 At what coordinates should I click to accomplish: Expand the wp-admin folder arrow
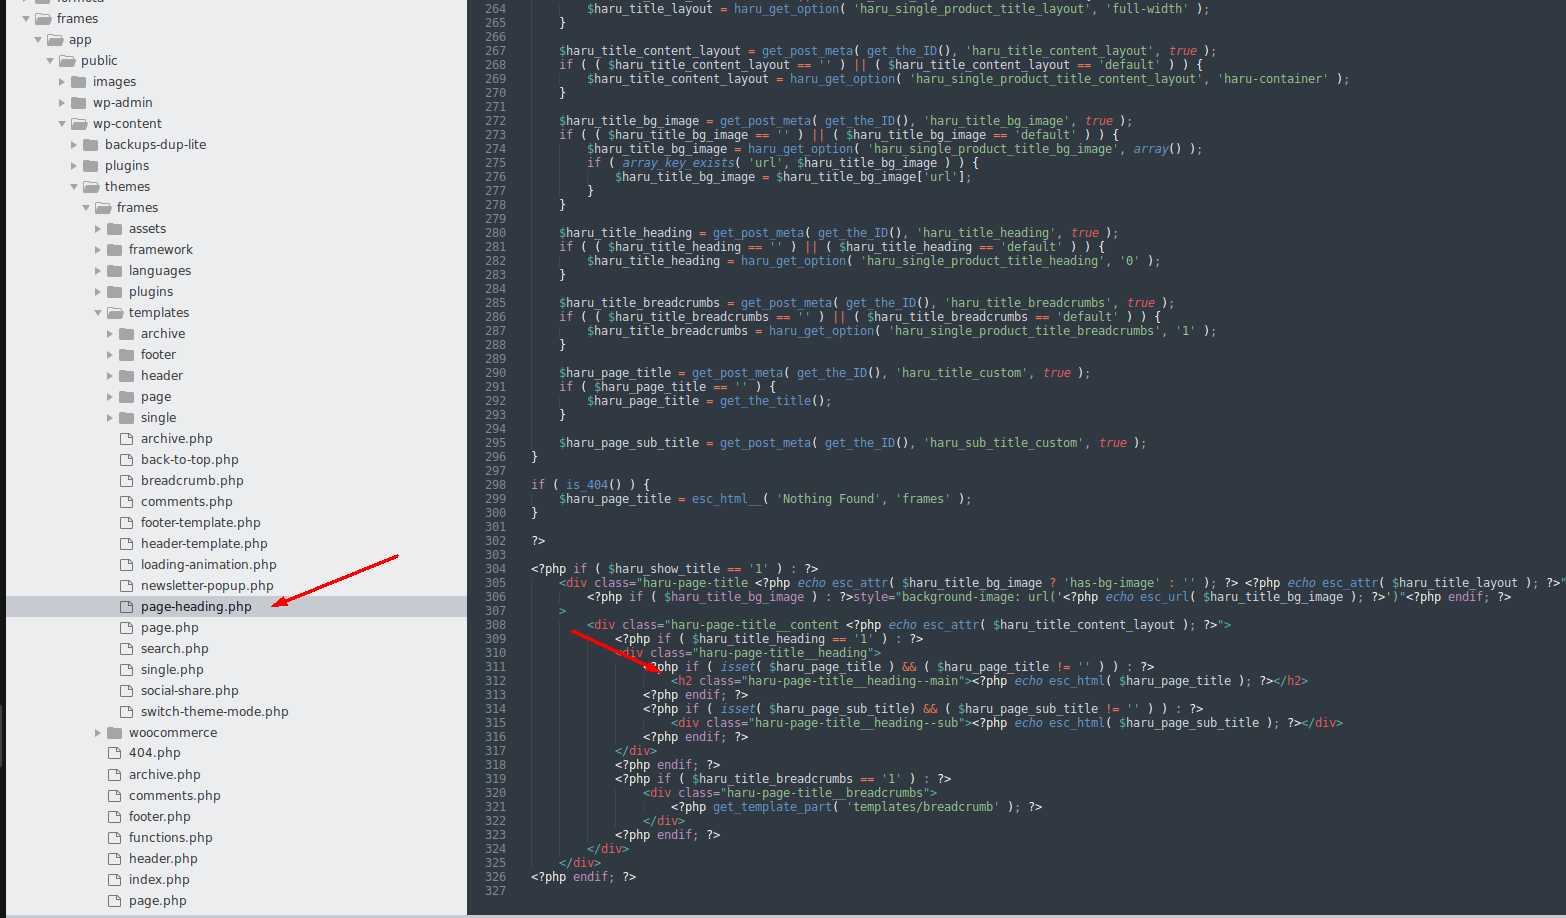62,103
